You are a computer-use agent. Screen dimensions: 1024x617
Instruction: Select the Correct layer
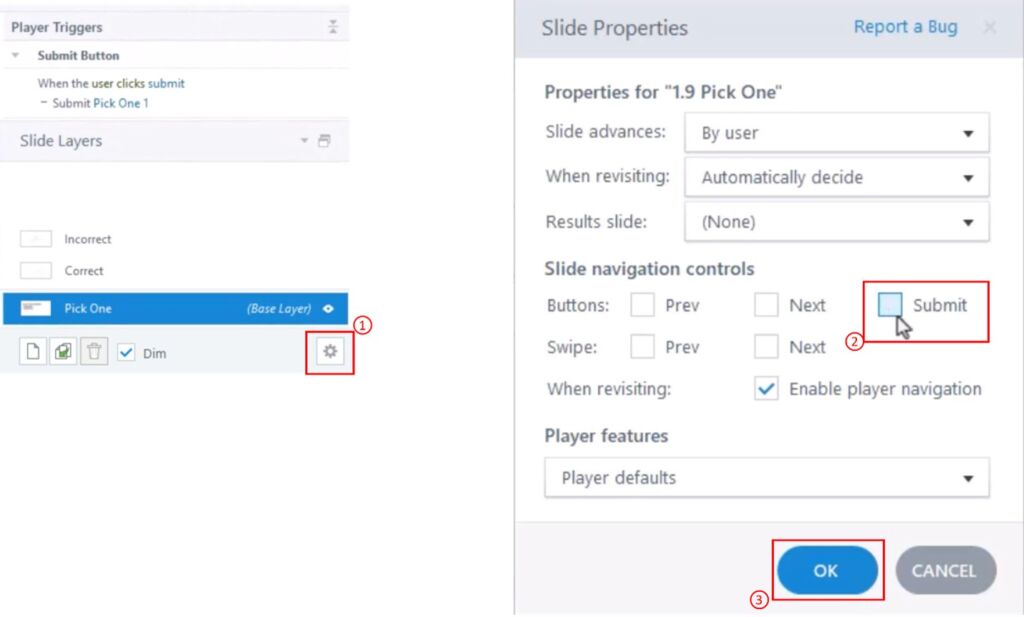coord(83,271)
